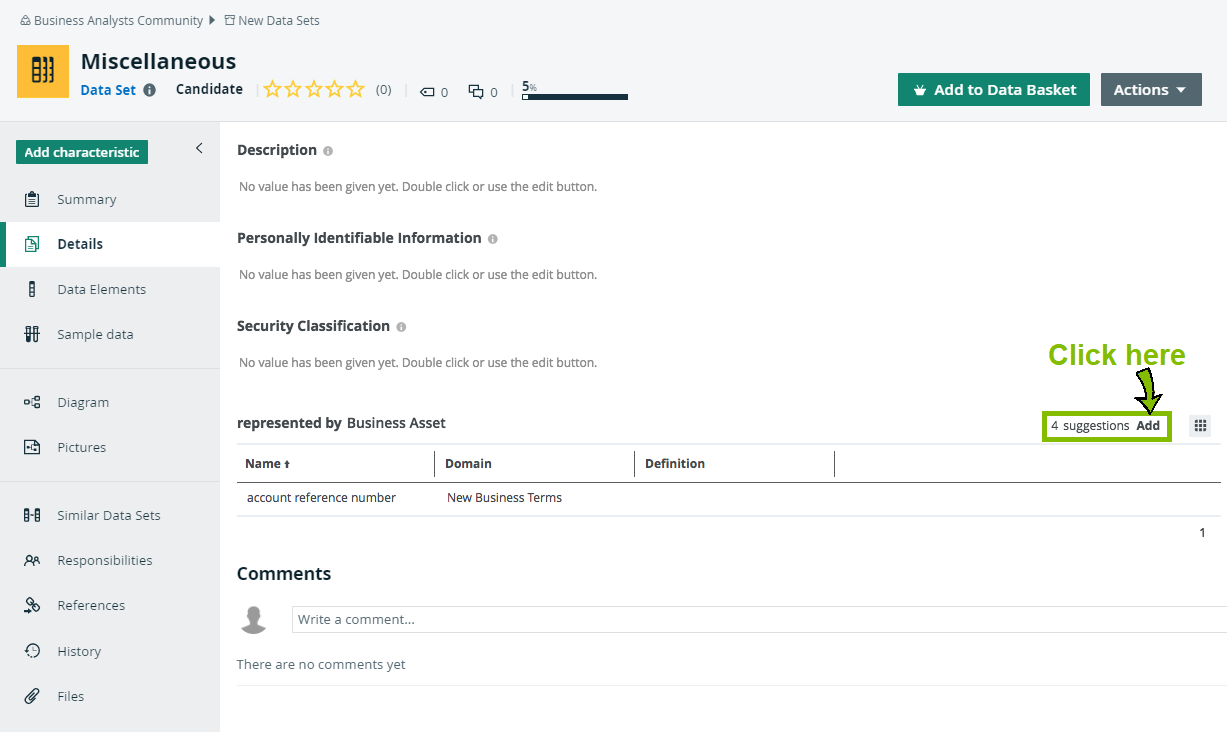Click the Description info icon

[328, 151]
